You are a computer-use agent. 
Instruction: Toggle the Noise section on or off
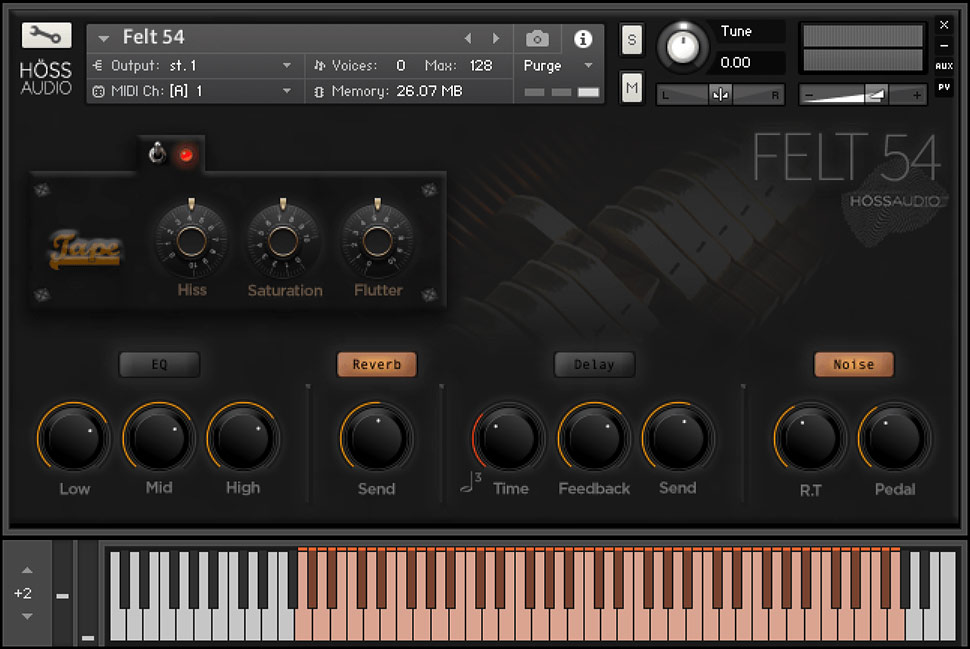pos(853,364)
